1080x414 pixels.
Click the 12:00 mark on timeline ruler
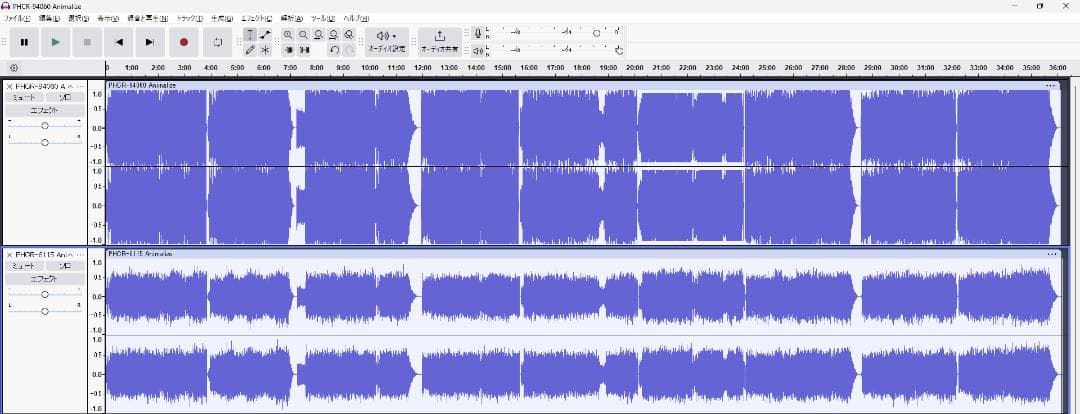pos(422,68)
